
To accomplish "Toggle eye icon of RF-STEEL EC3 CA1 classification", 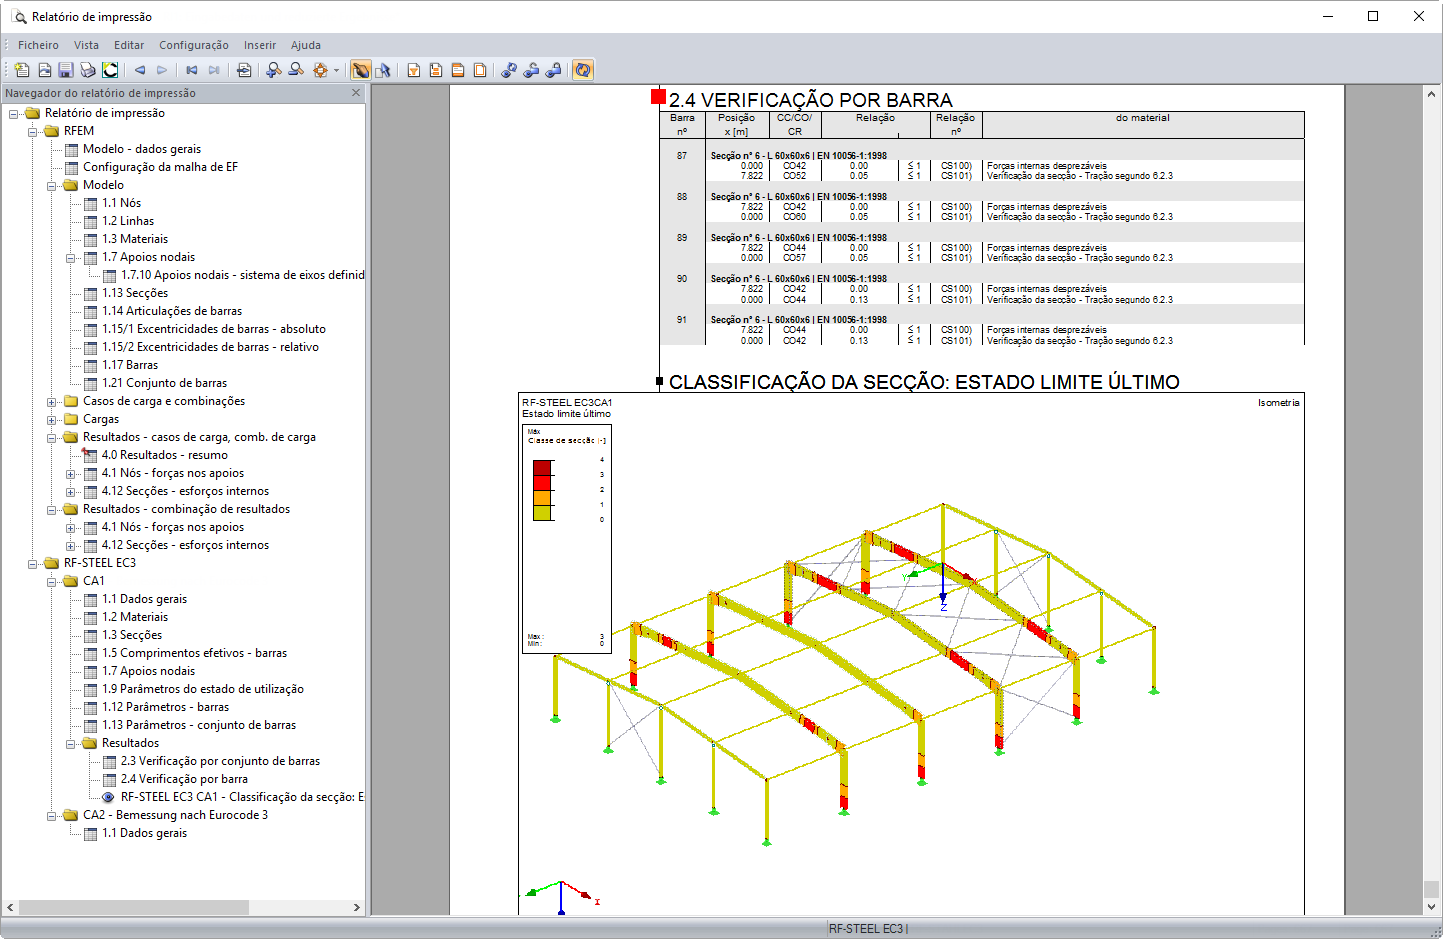I will tap(108, 797).
